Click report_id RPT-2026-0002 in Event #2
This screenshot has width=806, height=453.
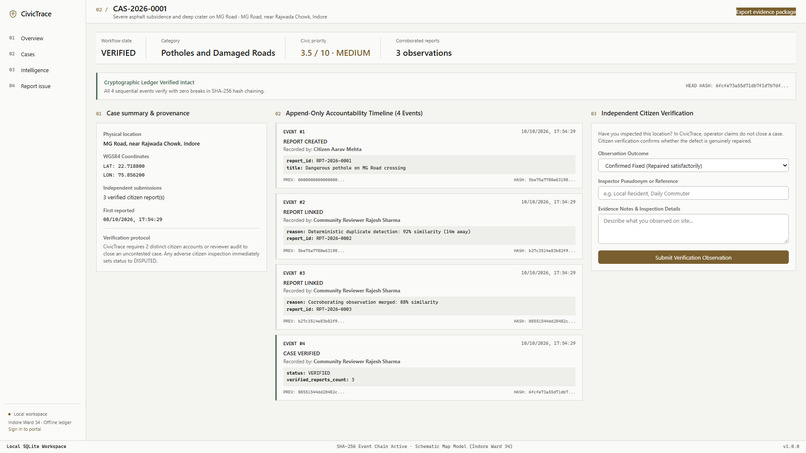[319, 239]
